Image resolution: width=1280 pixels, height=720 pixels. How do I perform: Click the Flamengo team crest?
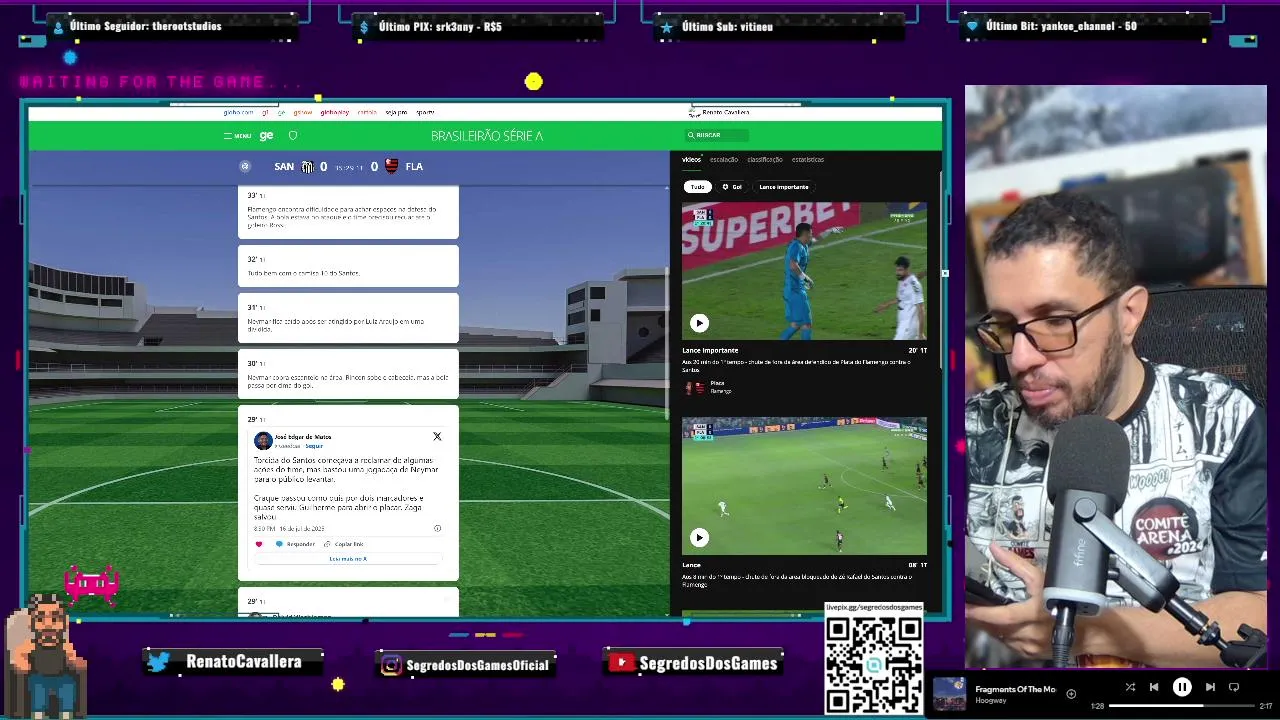pos(391,166)
